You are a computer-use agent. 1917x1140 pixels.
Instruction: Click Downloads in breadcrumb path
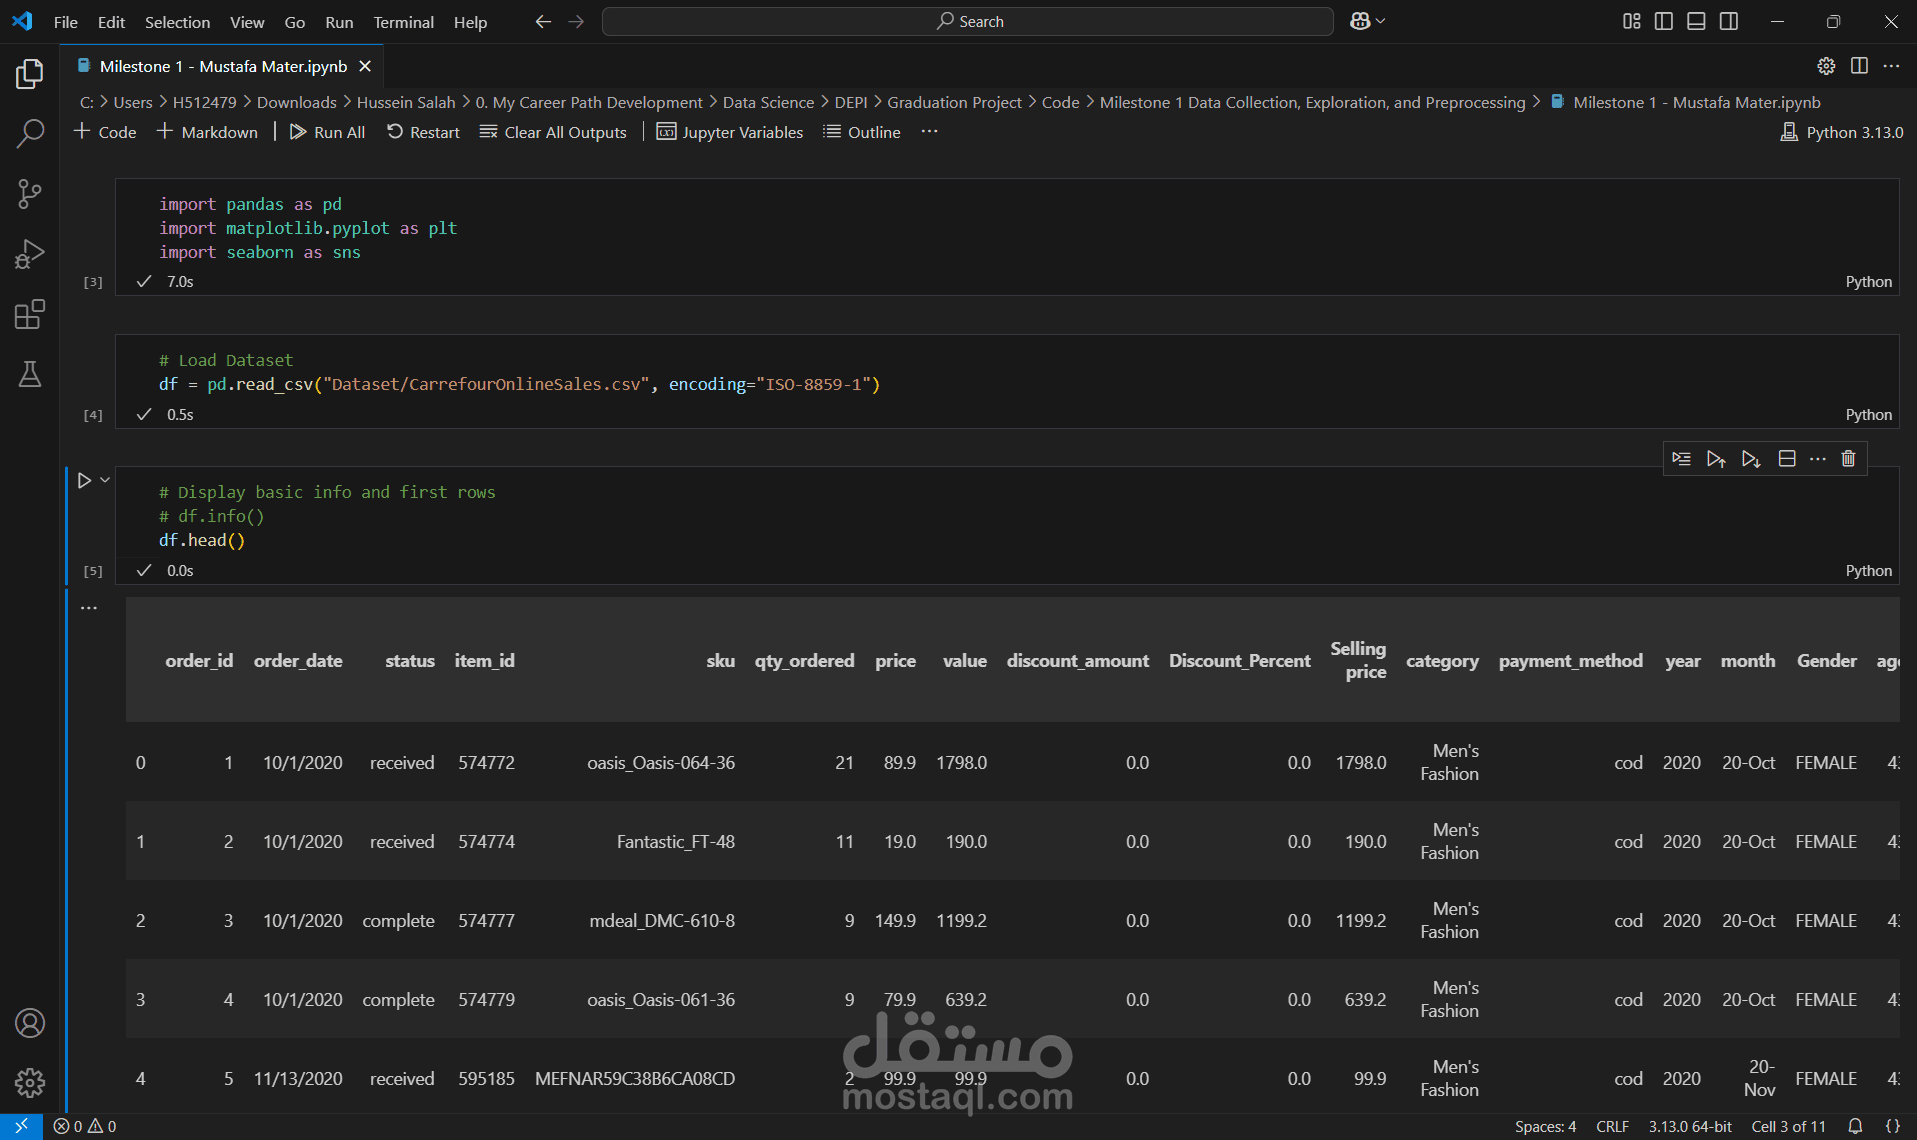pyautogui.click(x=296, y=102)
